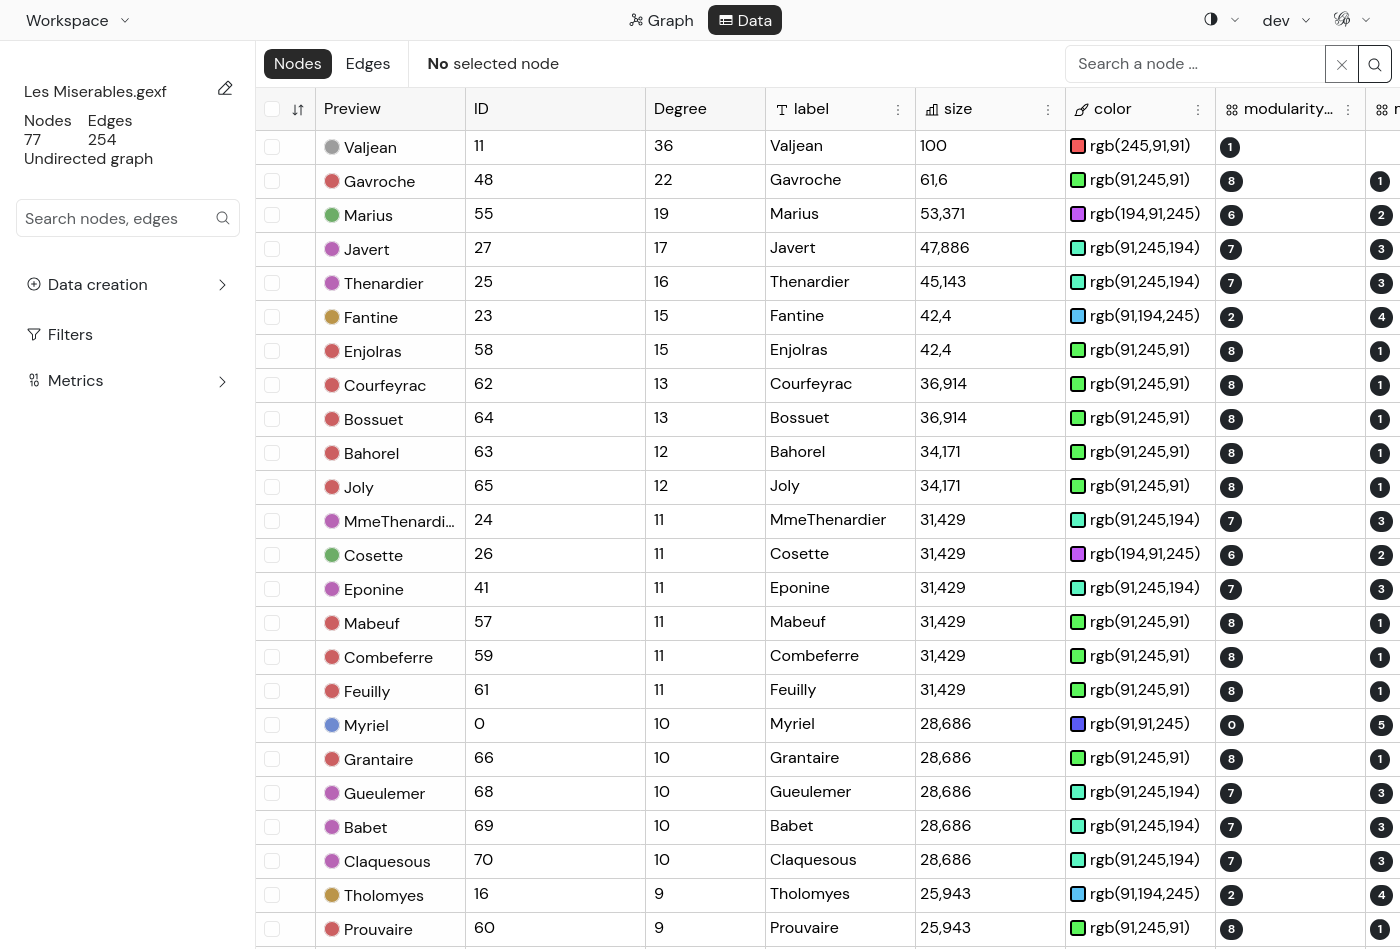Select the Valjean row checkbox
The width and height of the screenshot is (1400, 949).
272,147
